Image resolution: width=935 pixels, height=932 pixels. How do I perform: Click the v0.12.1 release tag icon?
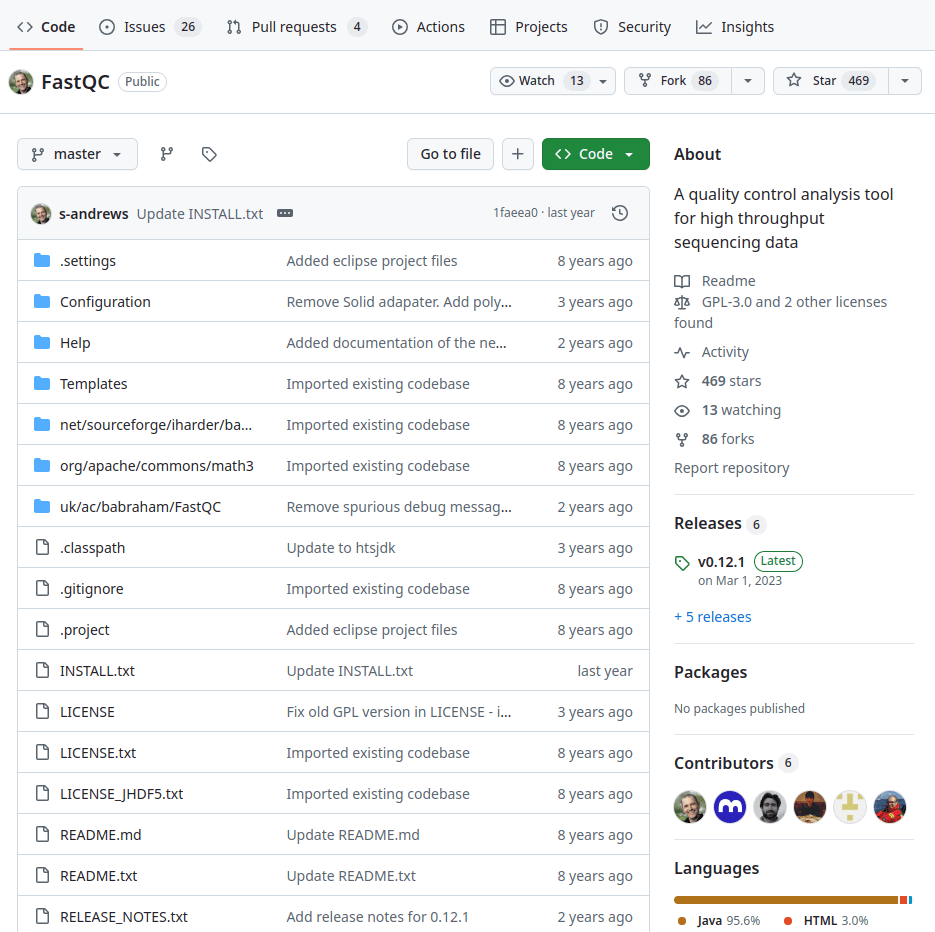(x=682, y=563)
